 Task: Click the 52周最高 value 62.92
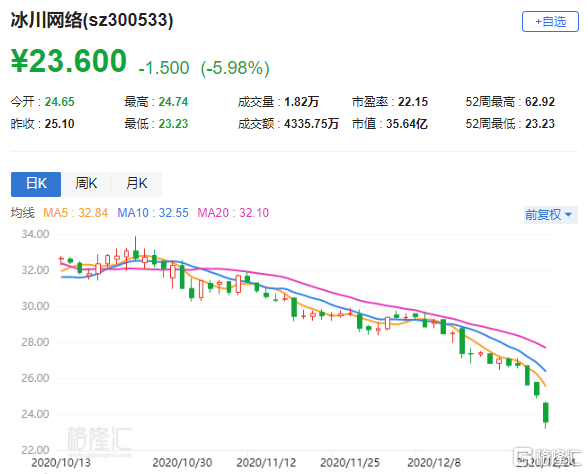tap(540, 102)
